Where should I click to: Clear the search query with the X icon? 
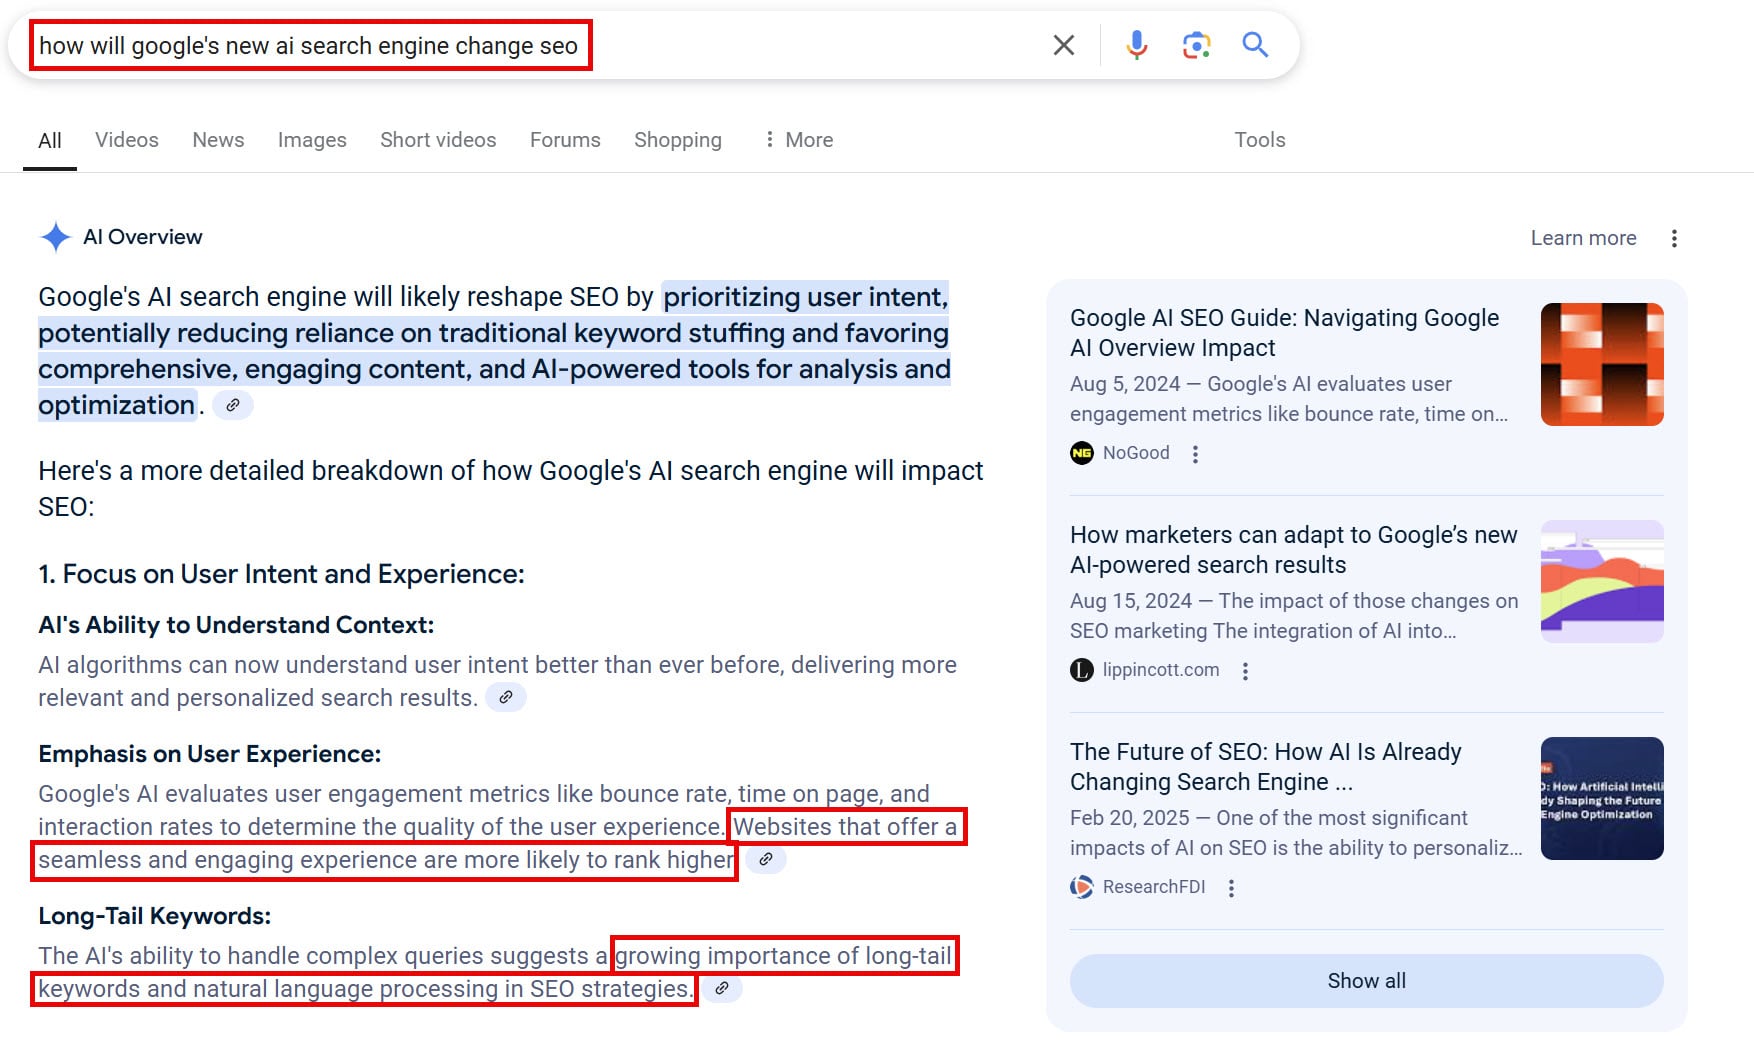tap(1064, 45)
